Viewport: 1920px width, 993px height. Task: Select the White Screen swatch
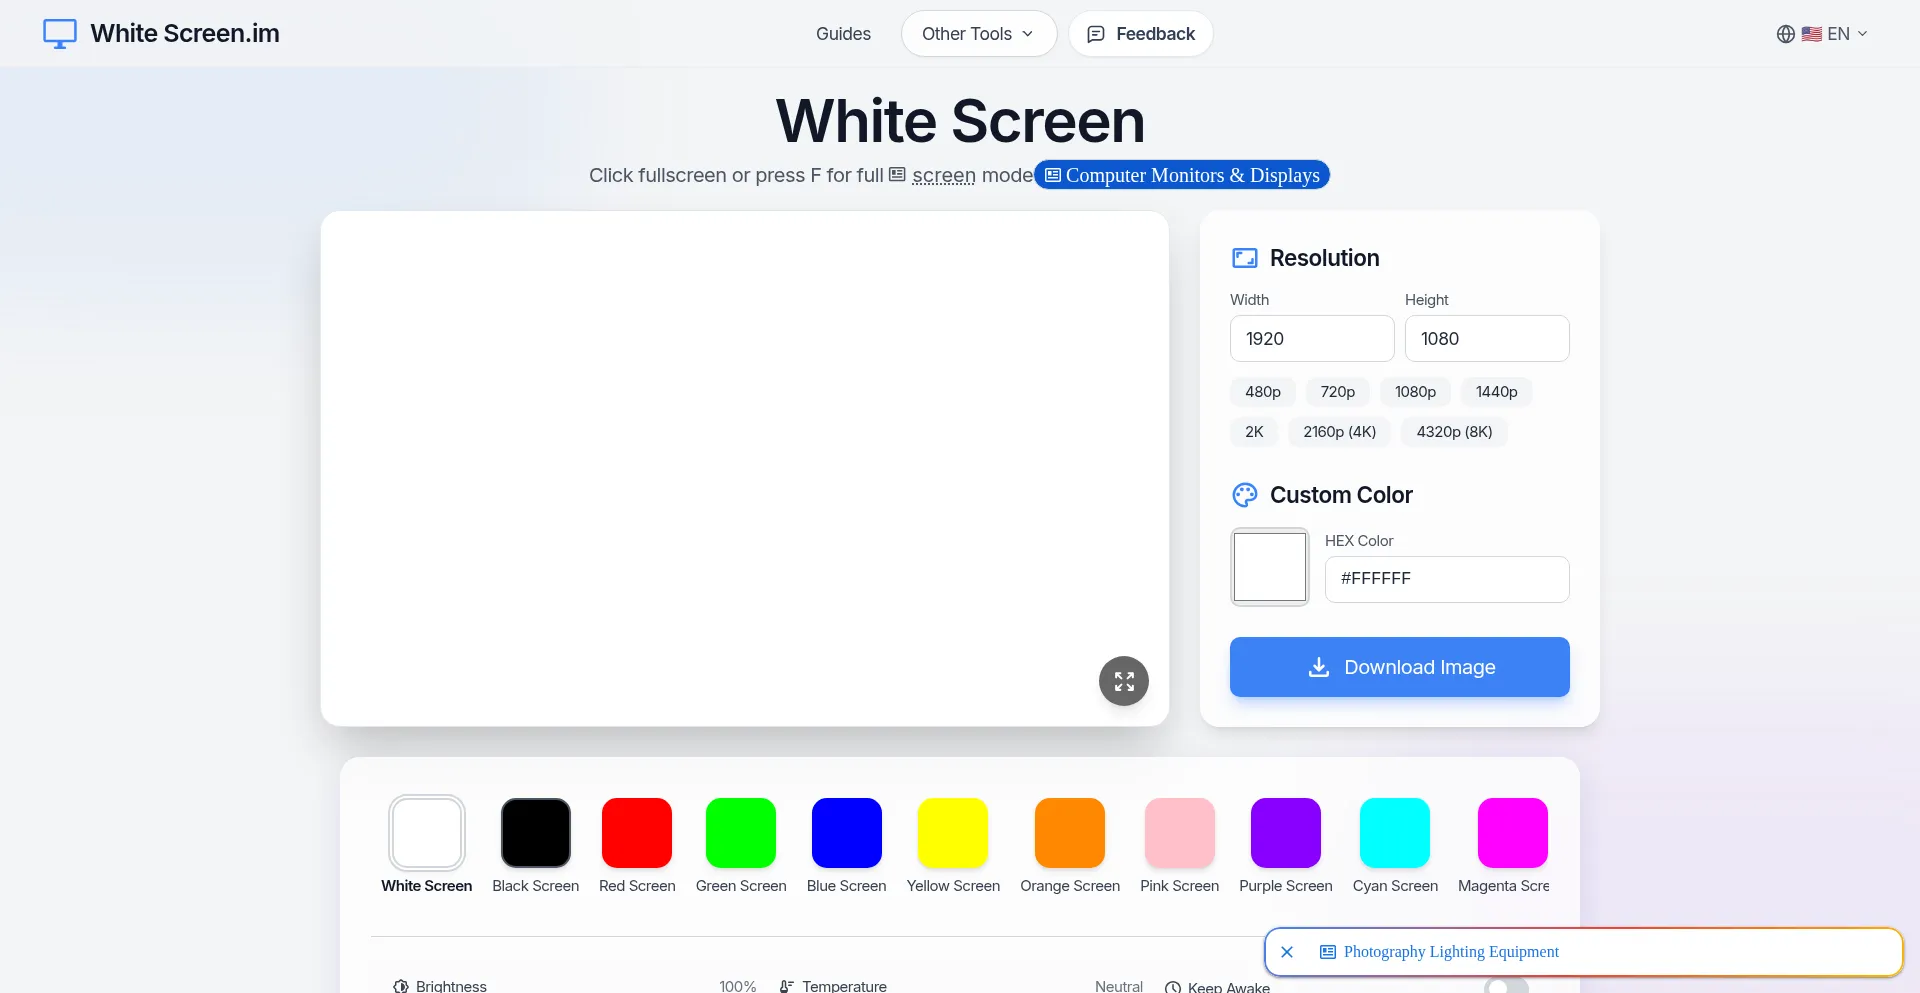pyautogui.click(x=427, y=833)
